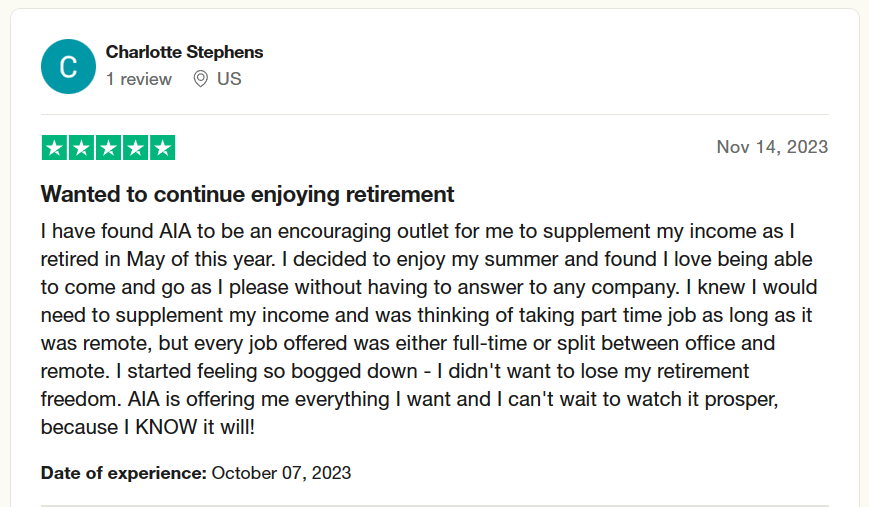Click the "Date of experience:" label
This screenshot has width=869, height=507.
[x=124, y=472]
